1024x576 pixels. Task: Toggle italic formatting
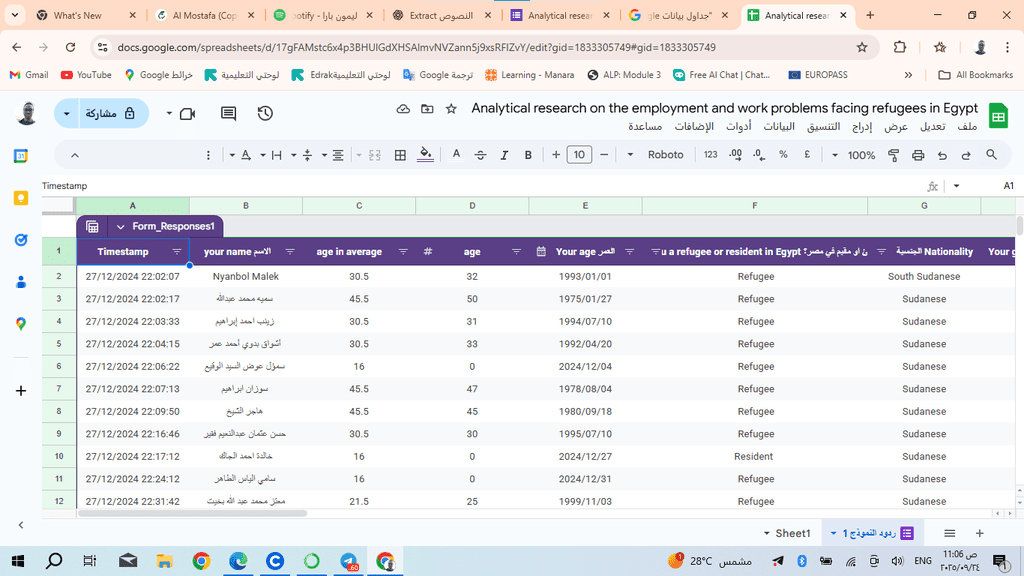coord(504,155)
